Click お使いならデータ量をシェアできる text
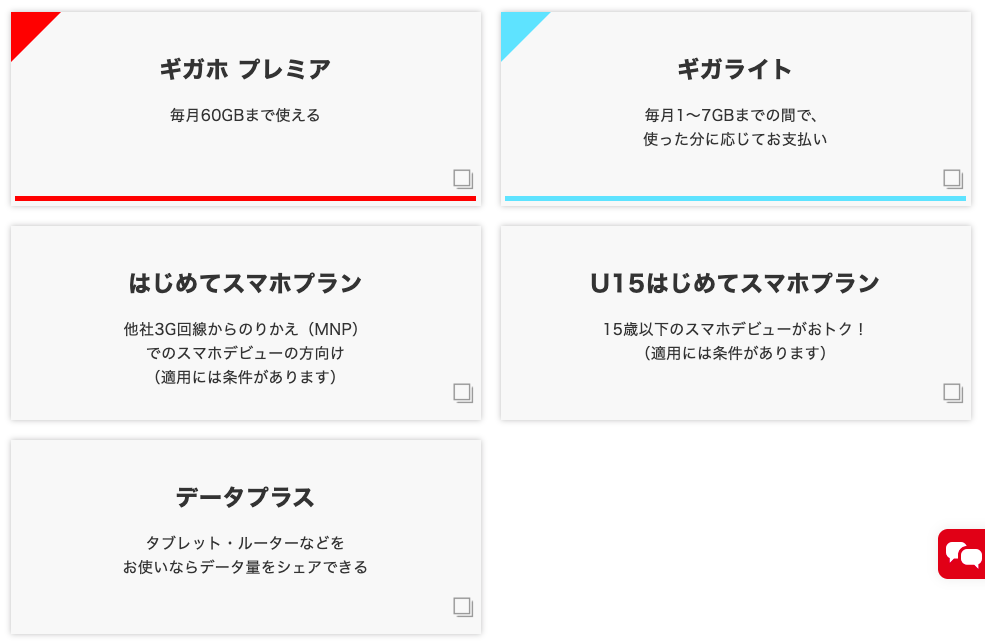 coord(245,567)
